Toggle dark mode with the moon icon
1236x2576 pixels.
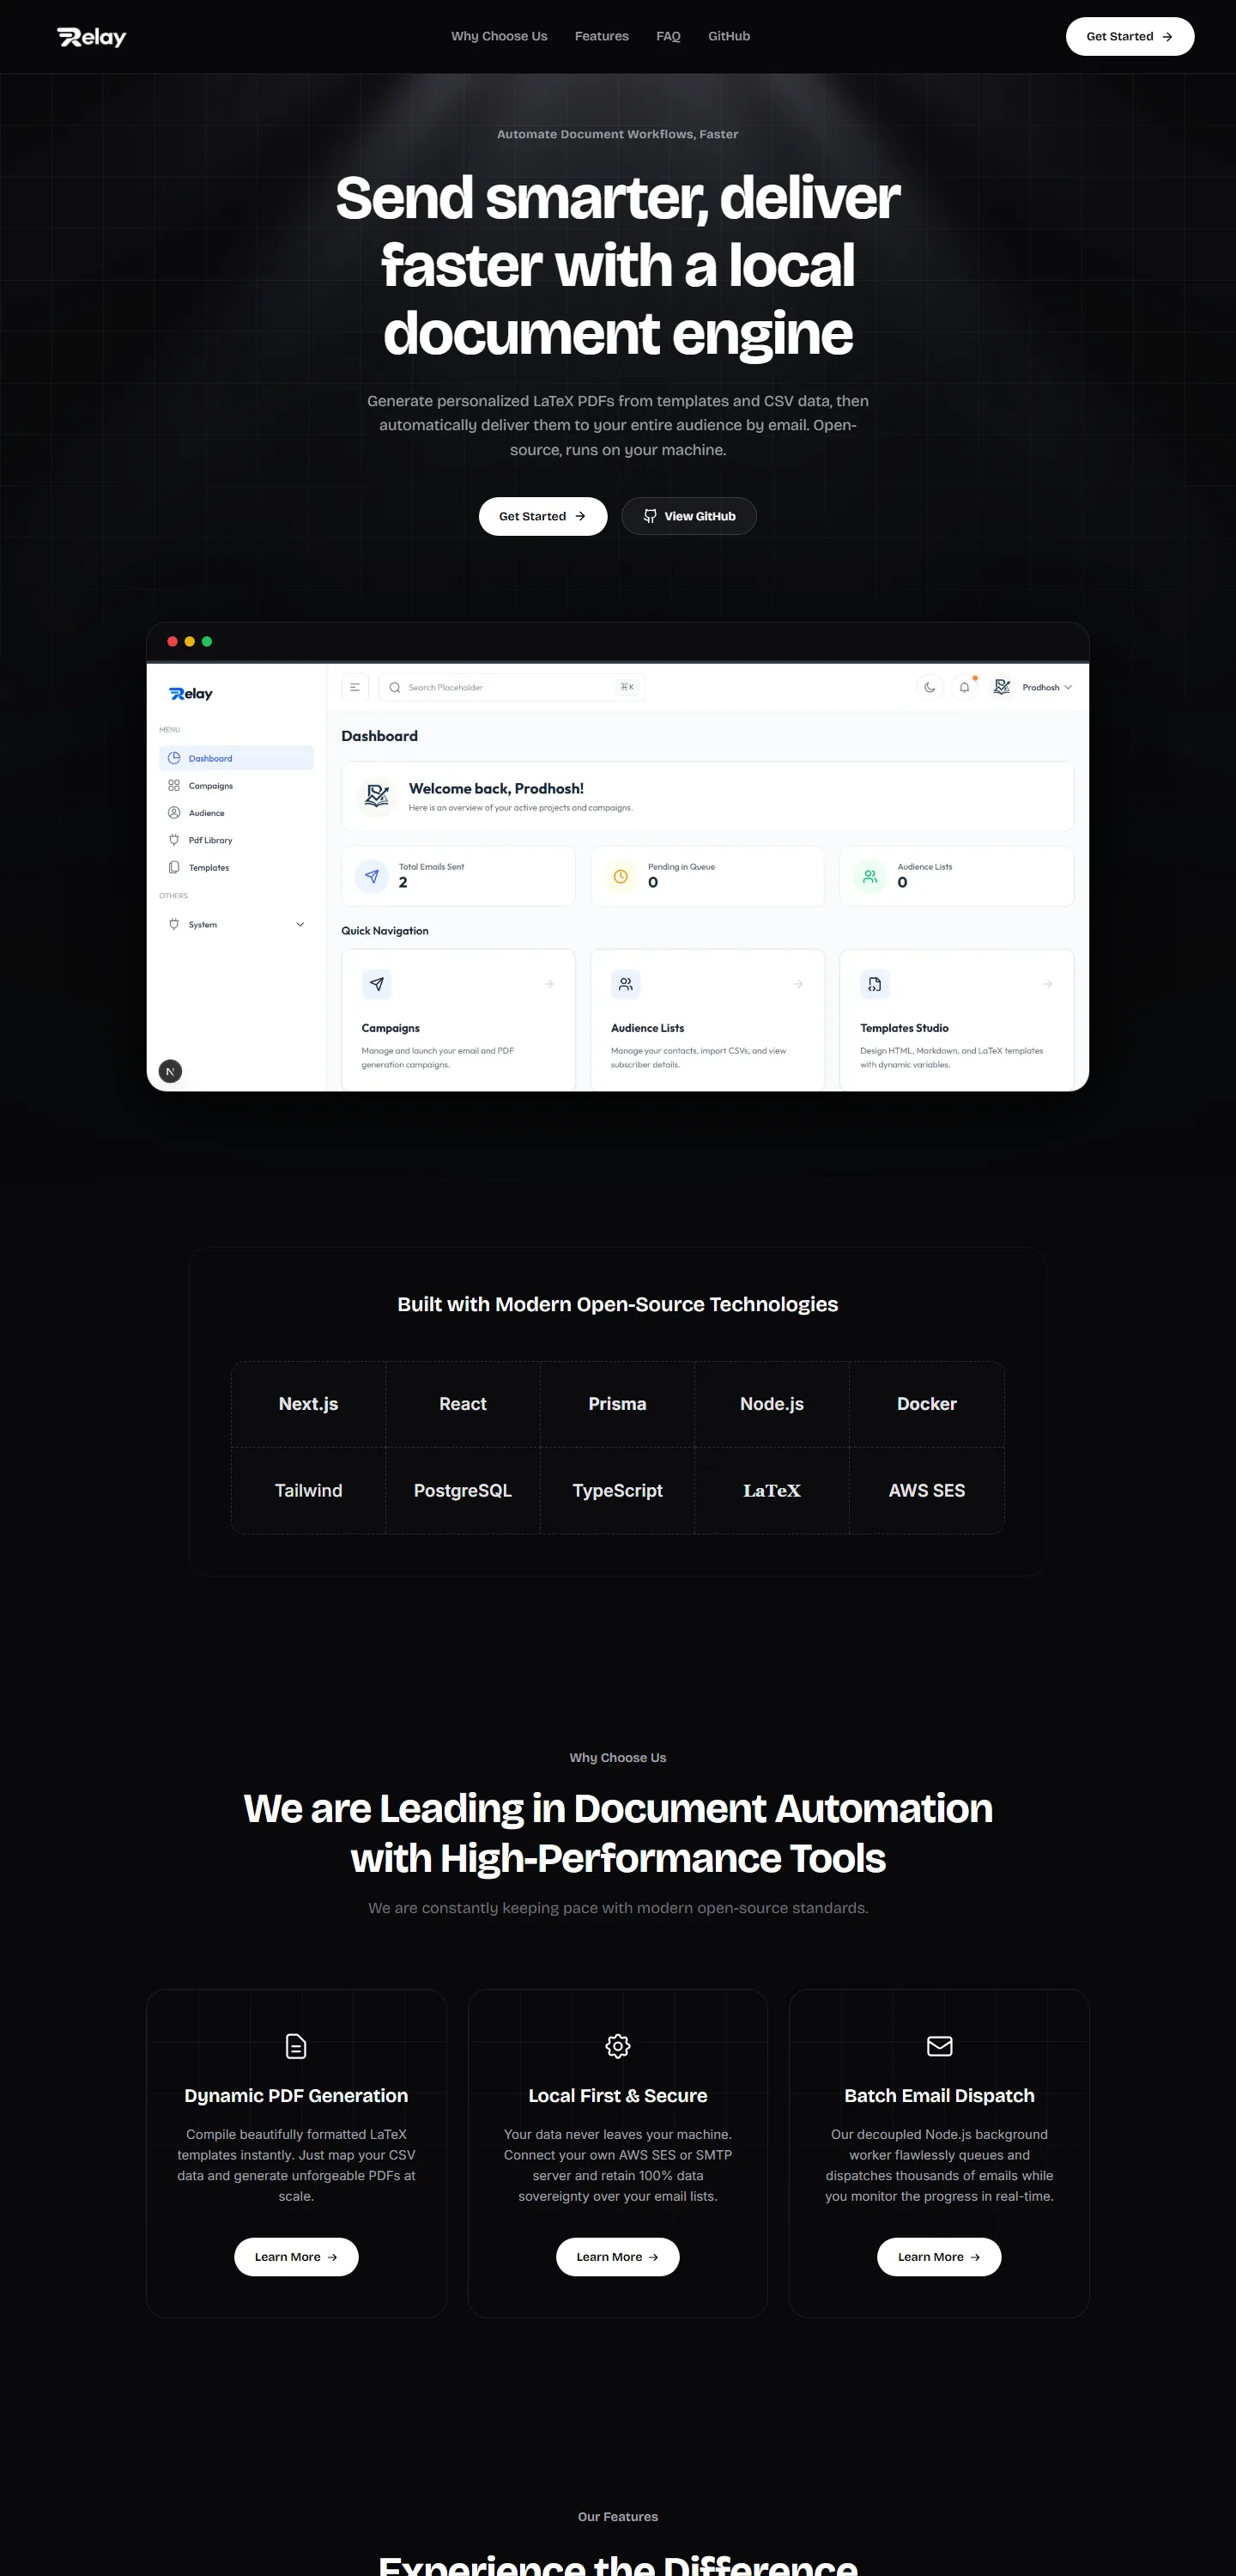pos(930,687)
